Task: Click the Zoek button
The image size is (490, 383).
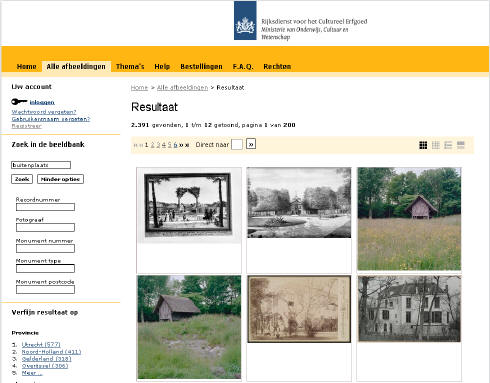Action: [x=22, y=179]
